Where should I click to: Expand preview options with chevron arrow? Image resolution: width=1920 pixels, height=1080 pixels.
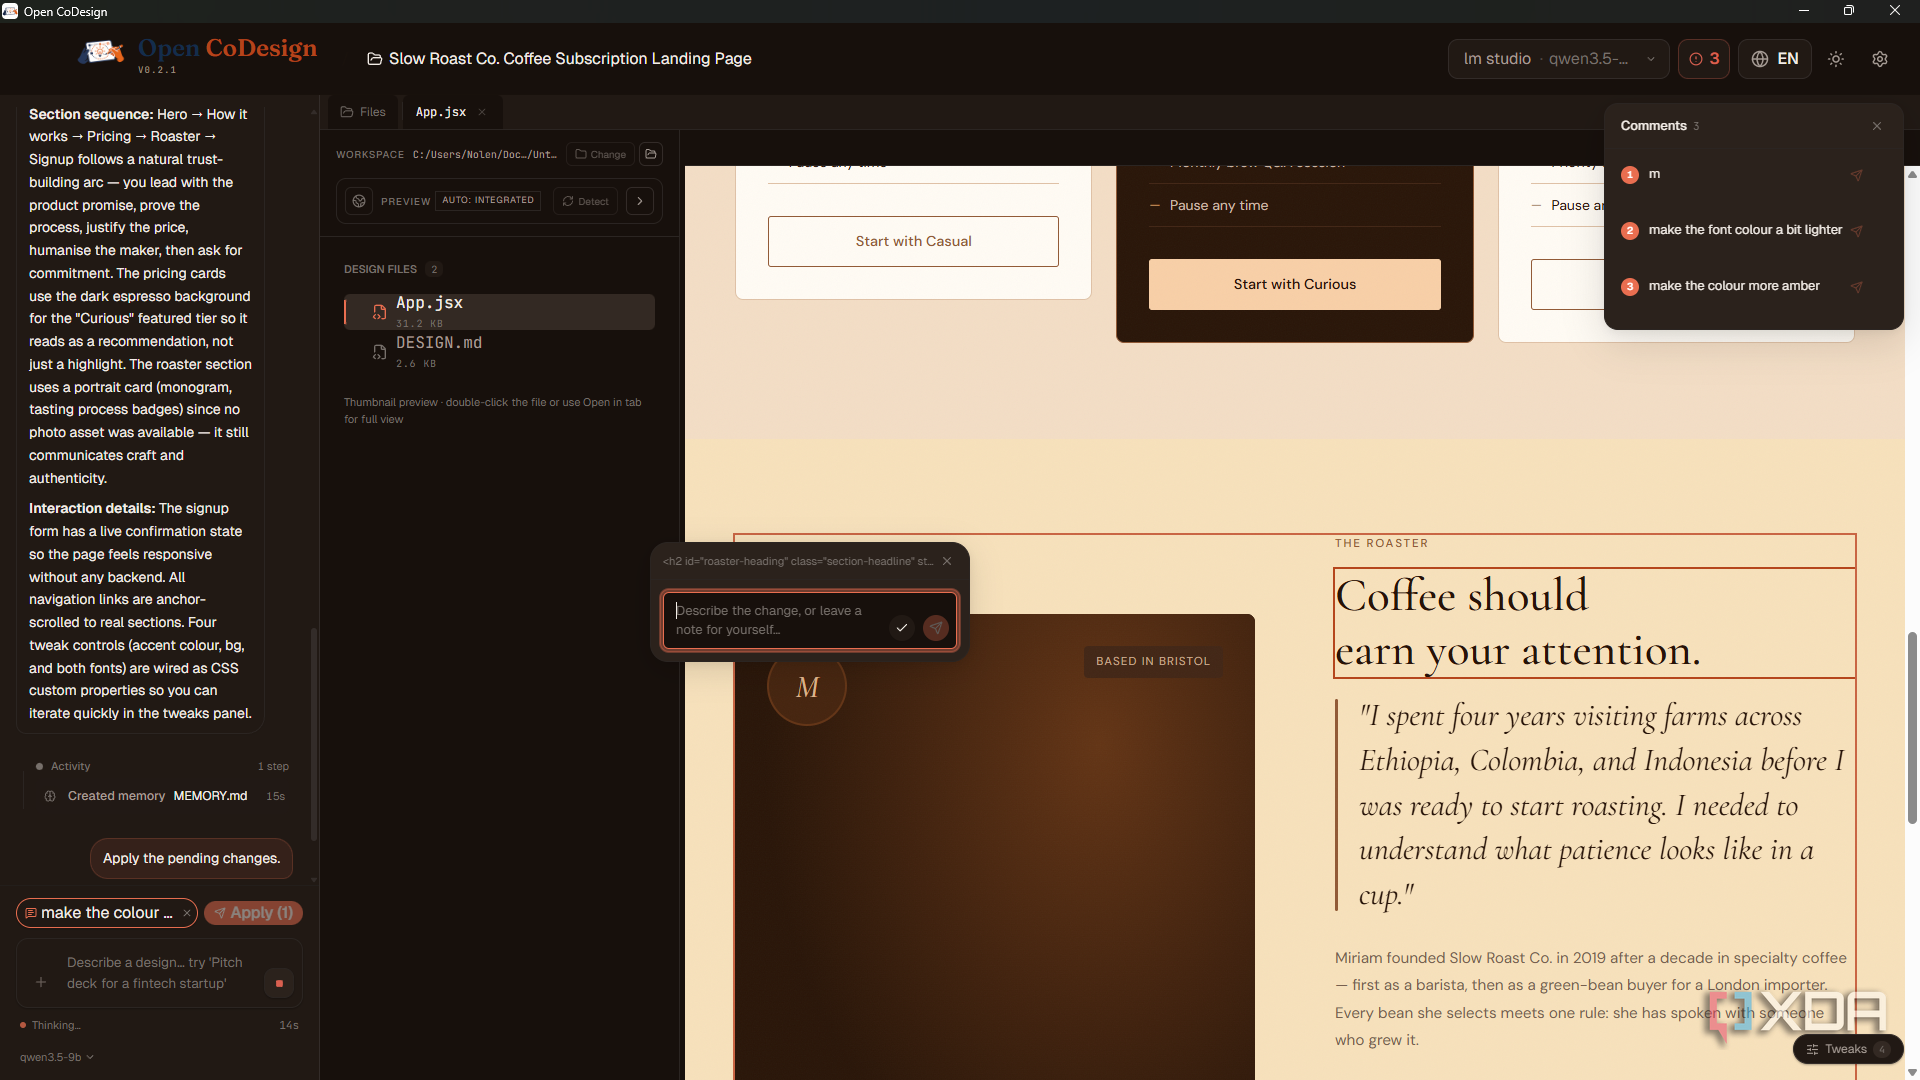[x=640, y=201]
